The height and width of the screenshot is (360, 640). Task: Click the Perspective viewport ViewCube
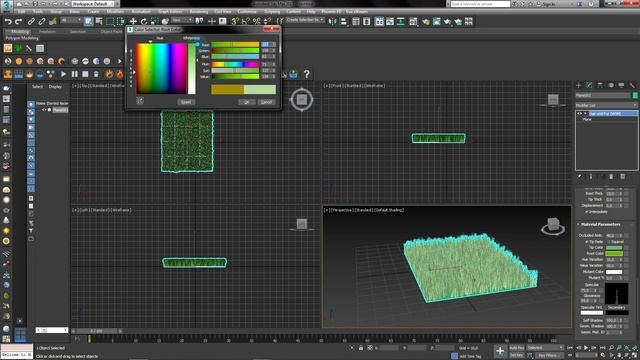click(x=553, y=226)
